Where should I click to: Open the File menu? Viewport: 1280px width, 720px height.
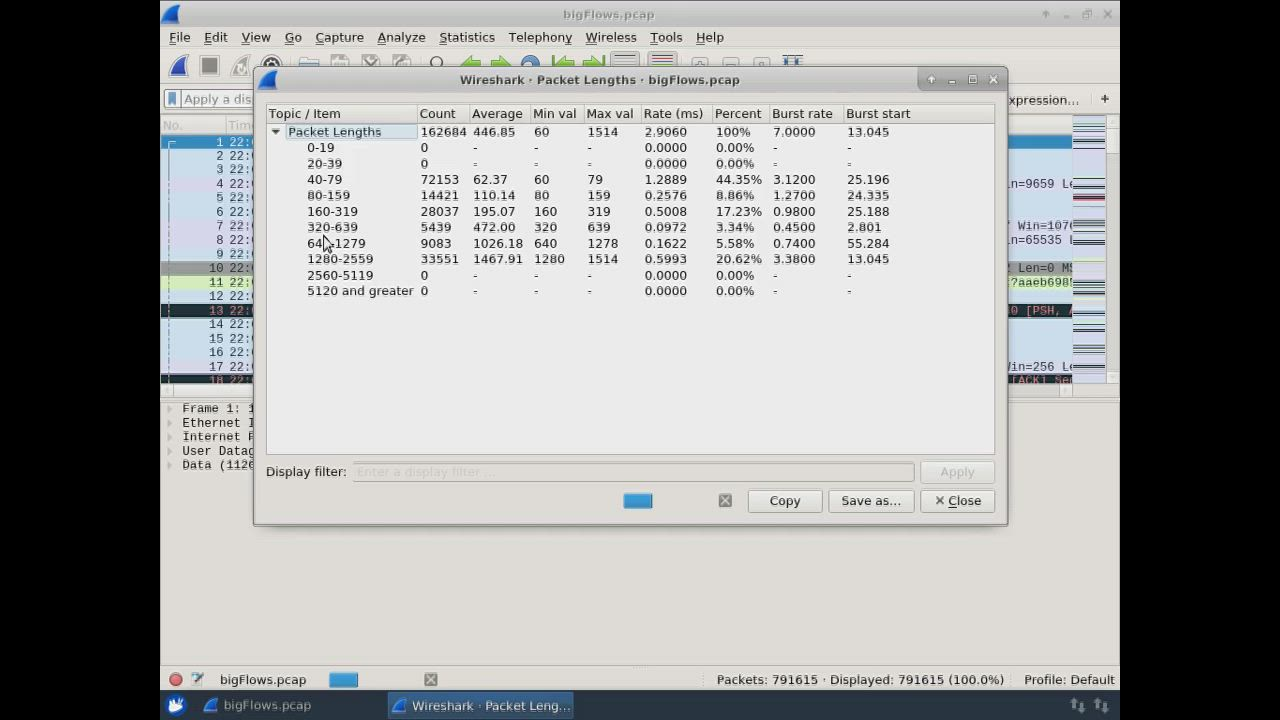coord(180,37)
